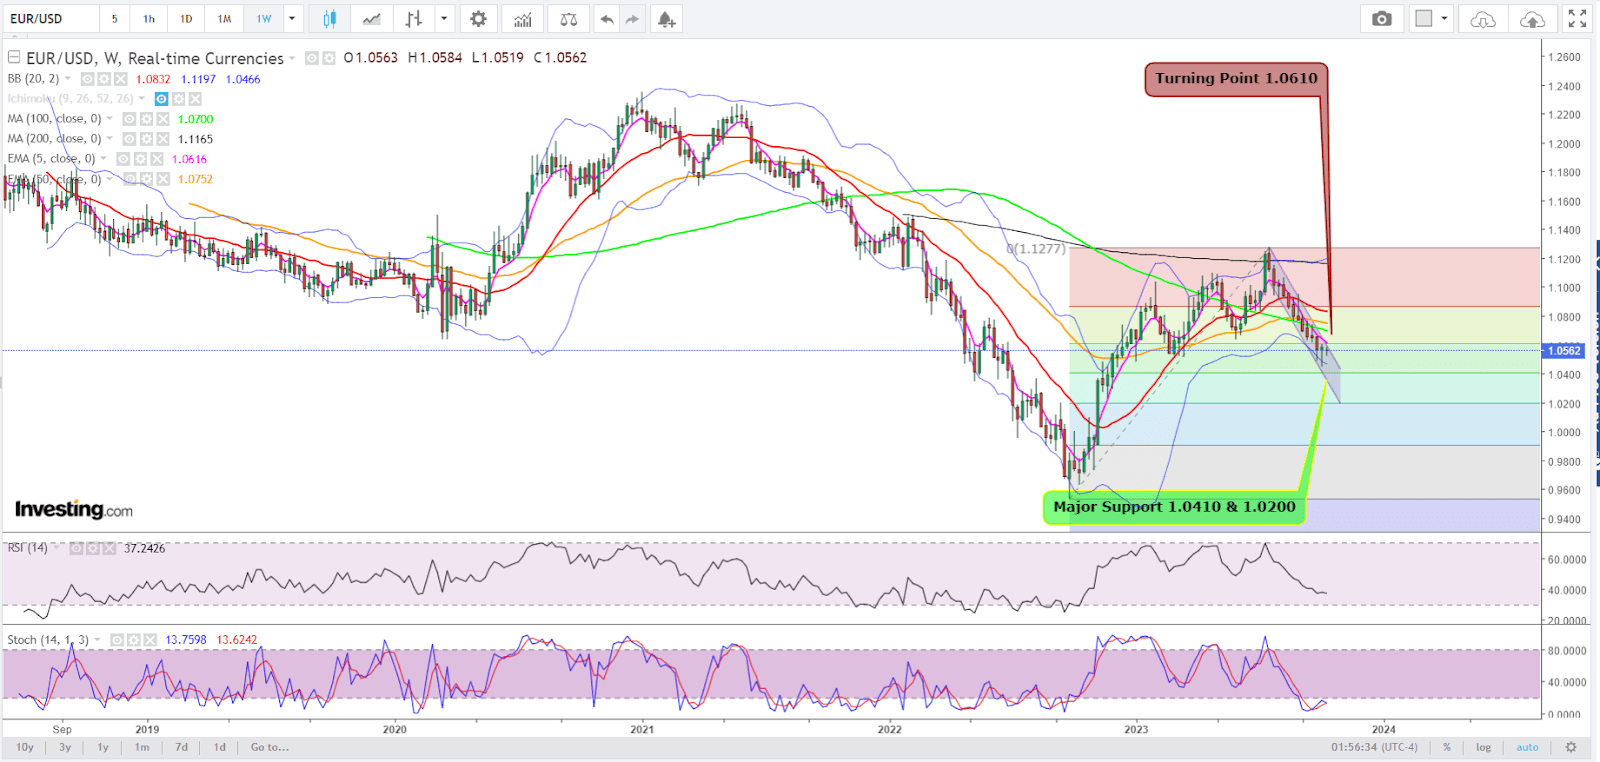Screen dimensions: 1600x762
Task: Expand MA (100, close, 0) dropdown arrow
Action: 110,119
